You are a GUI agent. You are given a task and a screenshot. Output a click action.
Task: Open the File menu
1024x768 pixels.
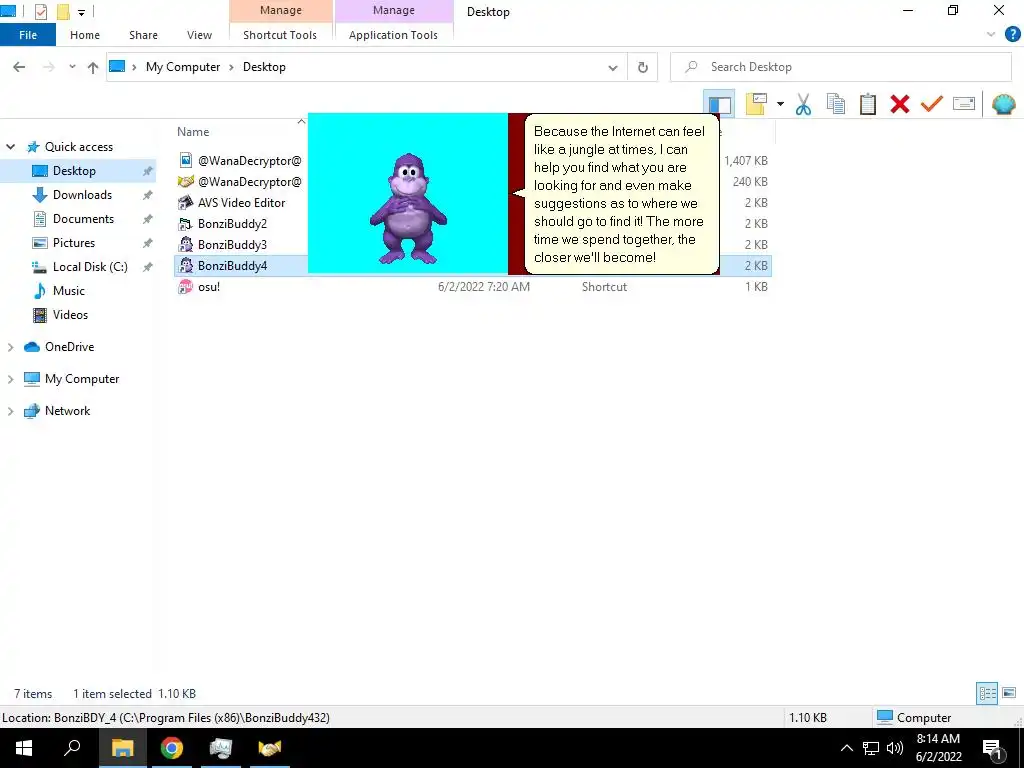tap(28, 35)
